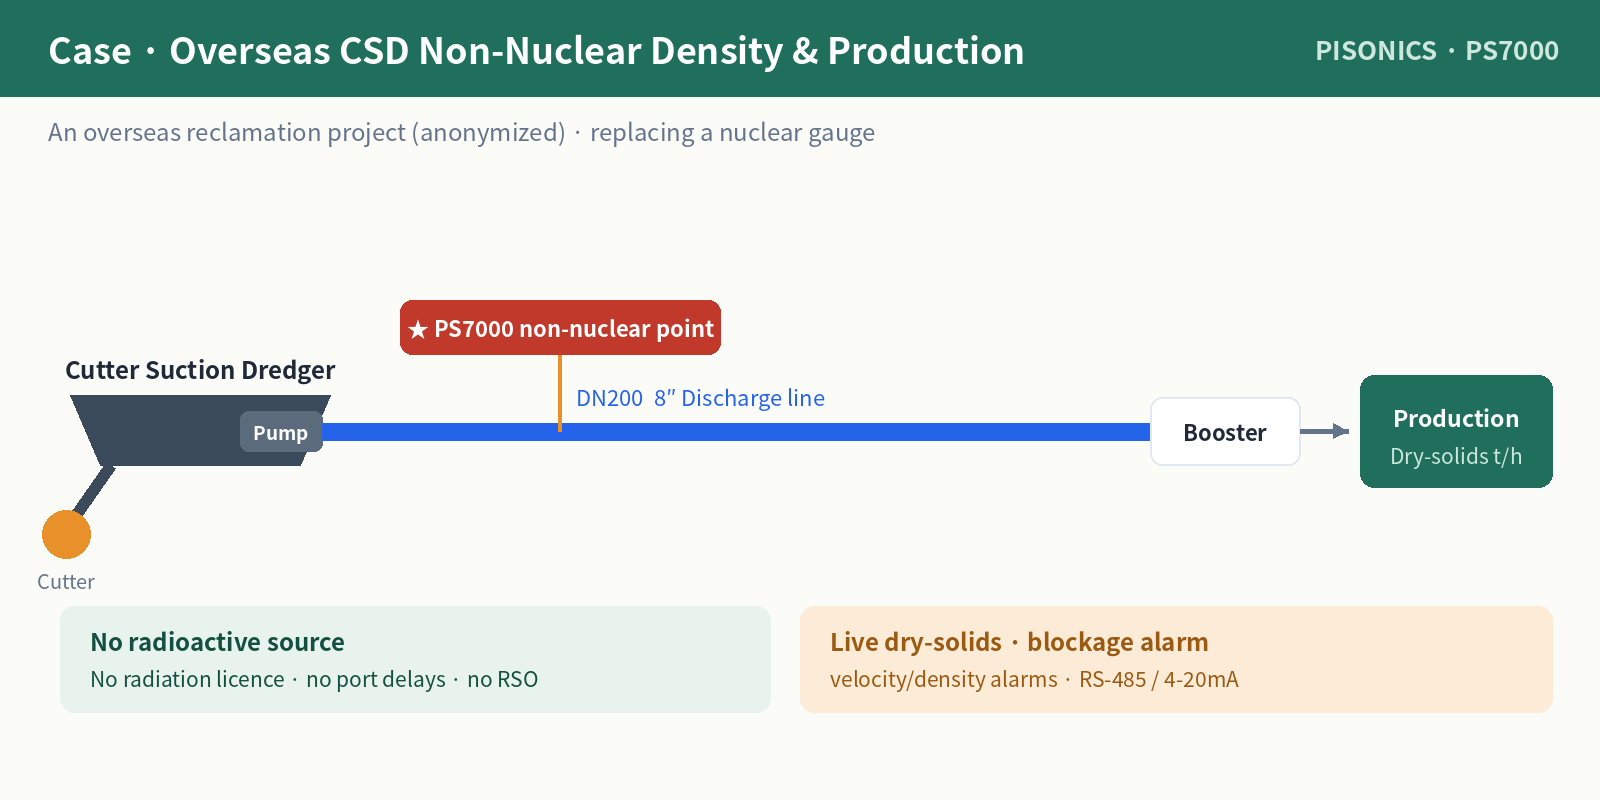Click the 'DN200 8″ Discharge line' text
The image size is (1600, 800).
coord(700,398)
